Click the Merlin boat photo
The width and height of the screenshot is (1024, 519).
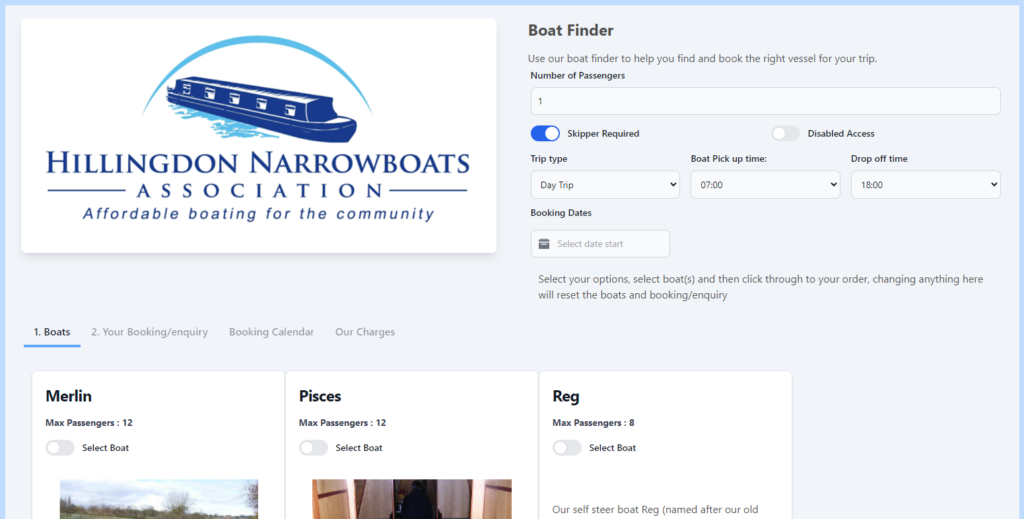pyautogui.click(x=159, y=499)
